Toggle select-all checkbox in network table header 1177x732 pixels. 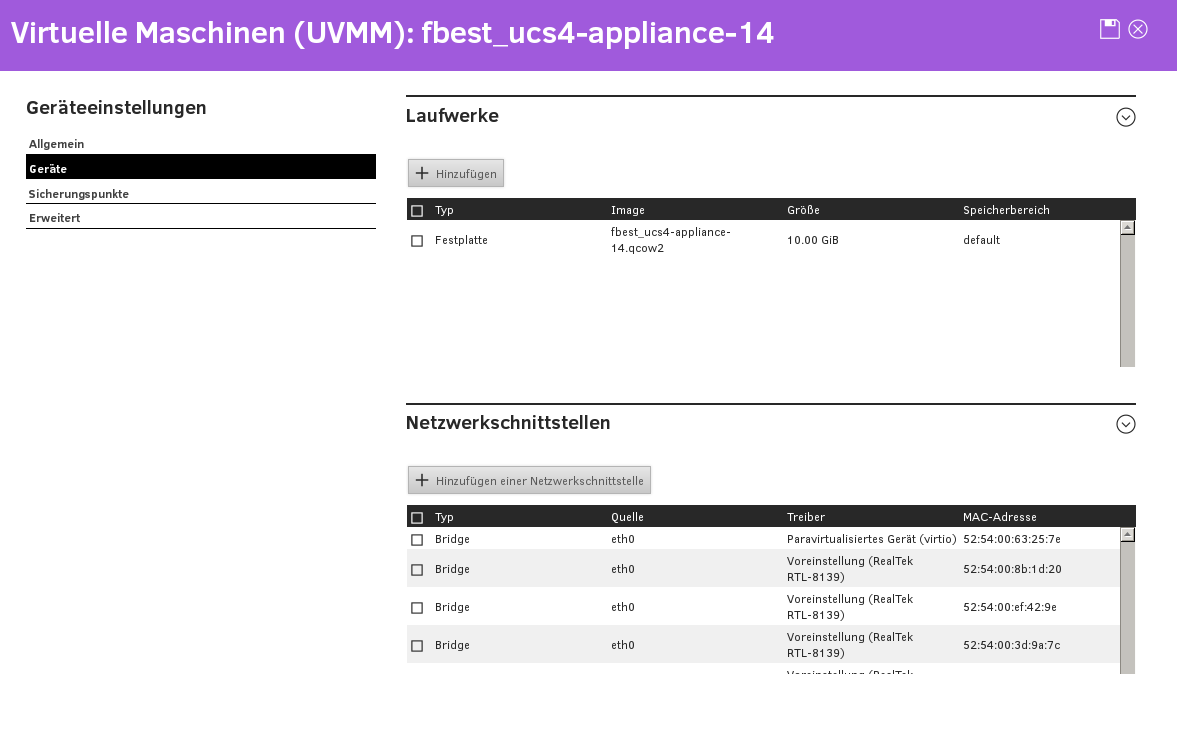tap(417, 517)
